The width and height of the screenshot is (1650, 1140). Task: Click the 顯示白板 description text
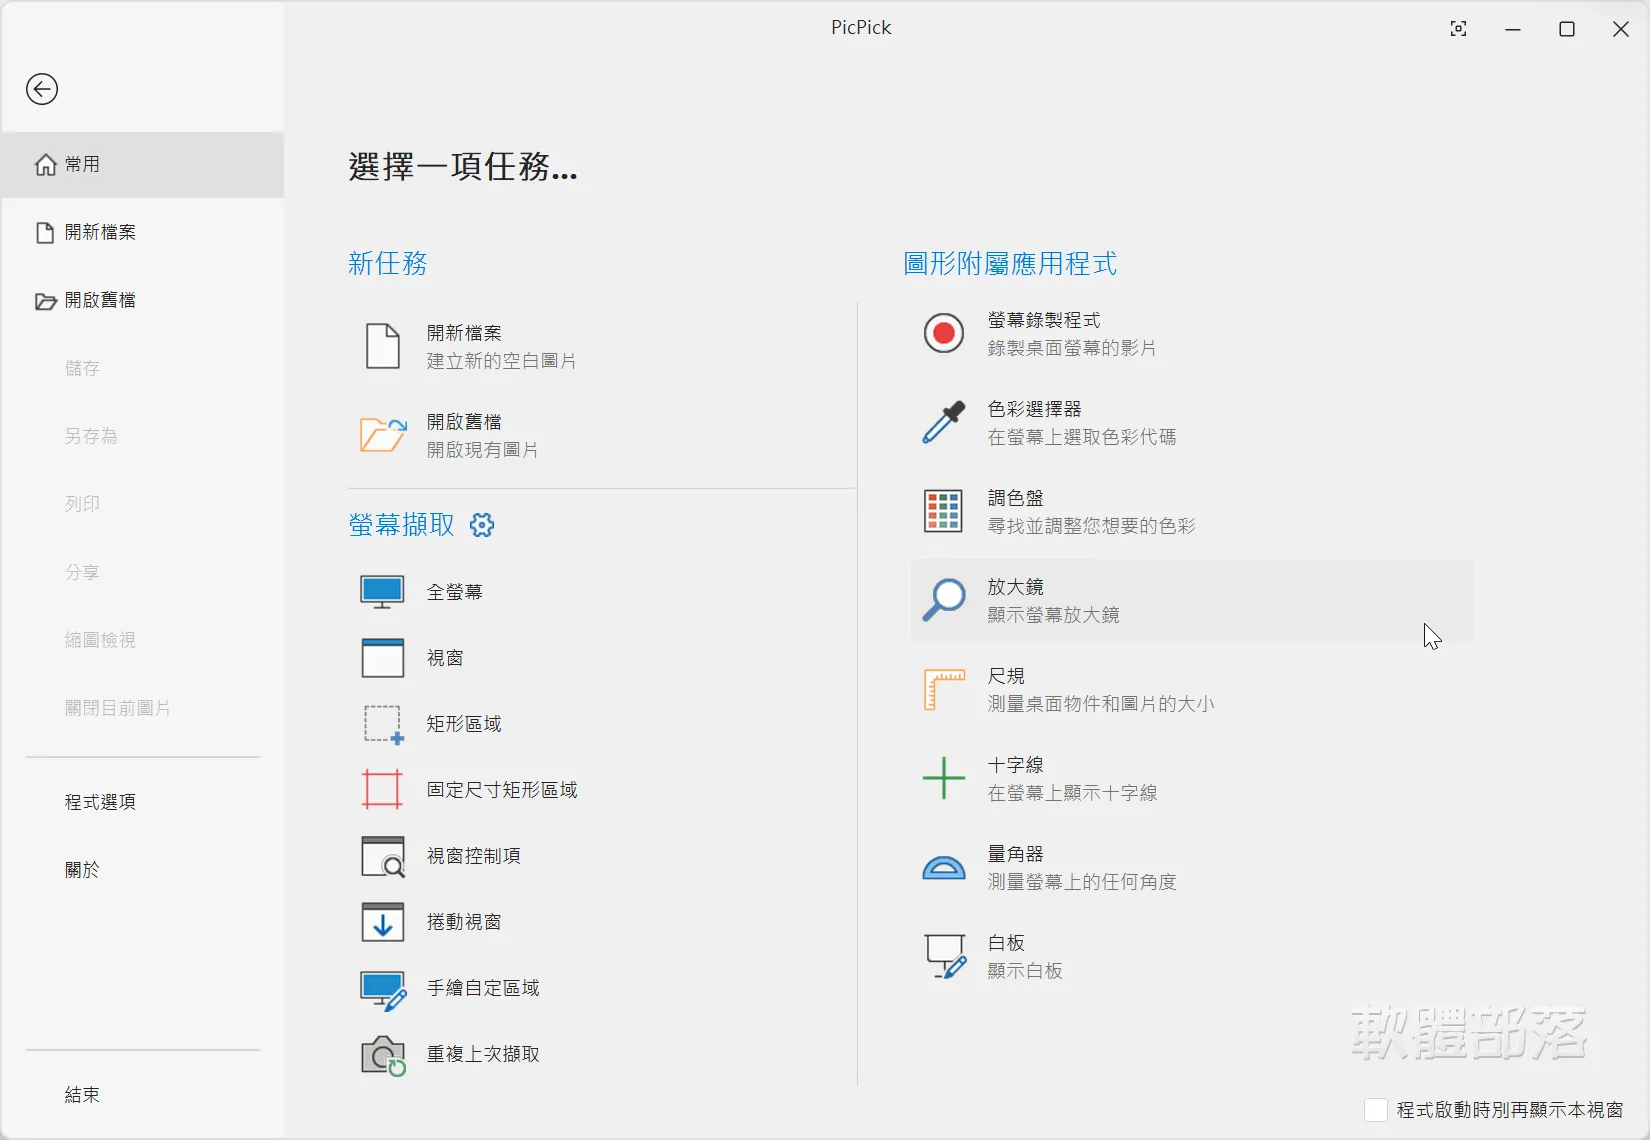[x=1025, y=971]
